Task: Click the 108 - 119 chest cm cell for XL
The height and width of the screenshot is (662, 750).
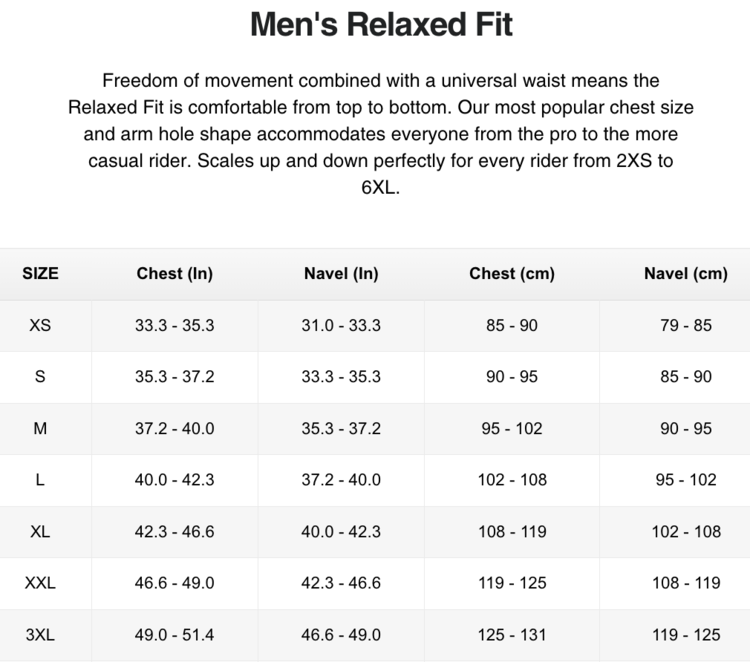Action: coord(512,531)
